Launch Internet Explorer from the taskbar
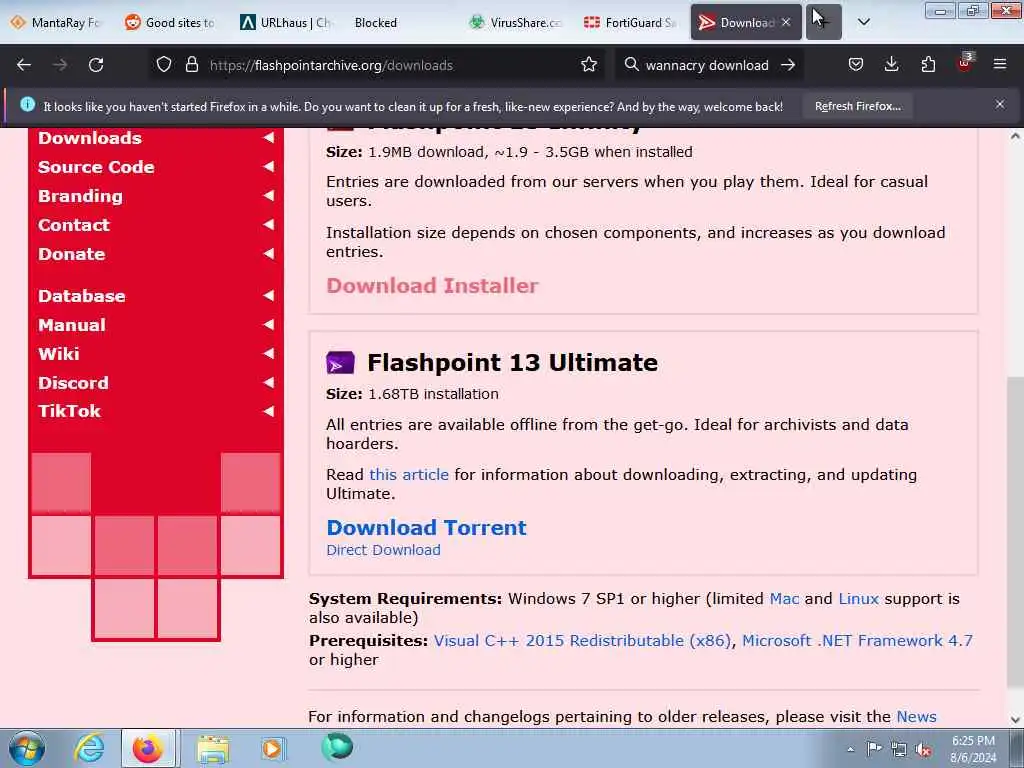Viewport: 1024px width, 768px height. click(x=89, y=748)
